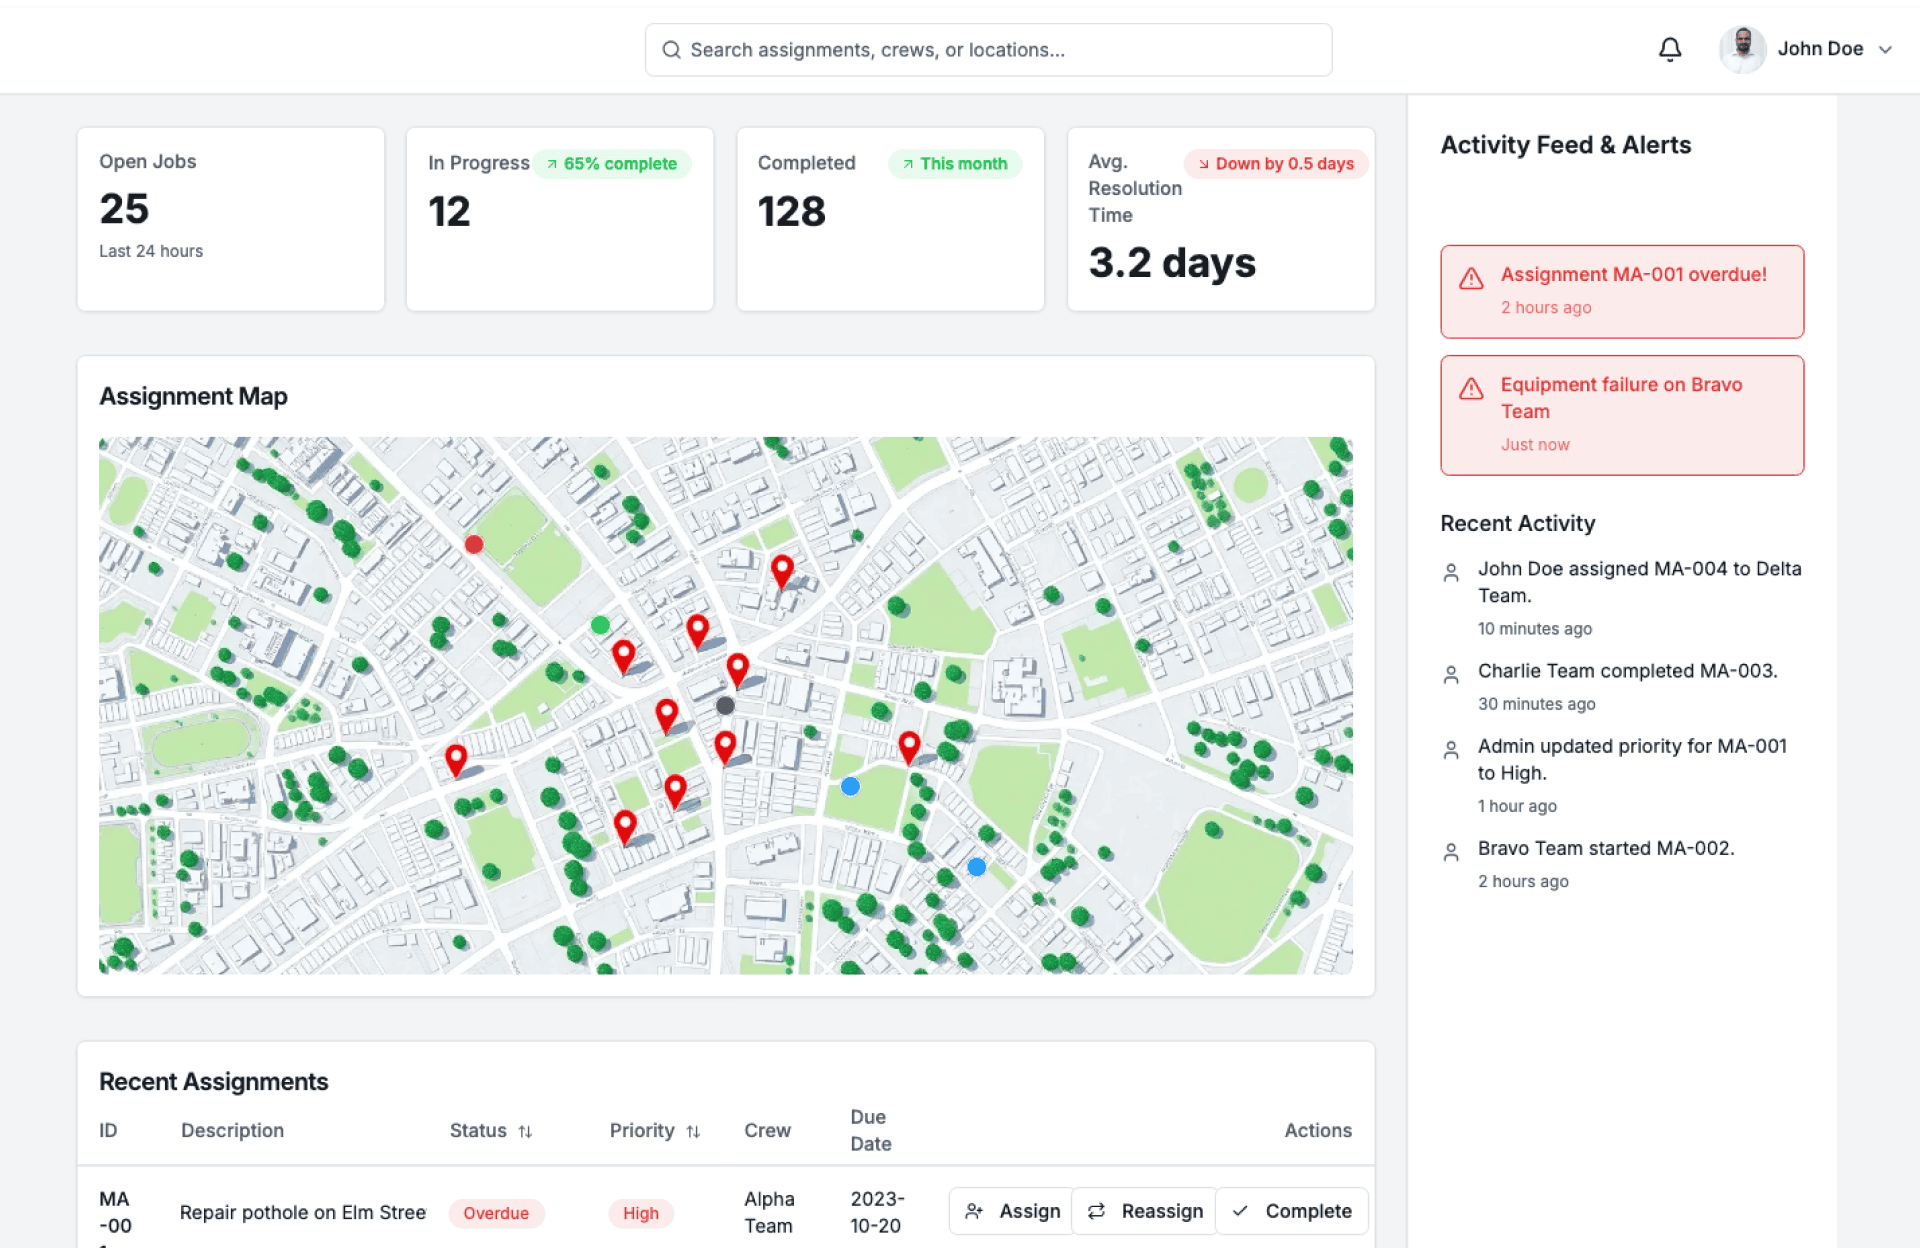
Task: Select the solid red dot map marker
Action: (474, 544)
